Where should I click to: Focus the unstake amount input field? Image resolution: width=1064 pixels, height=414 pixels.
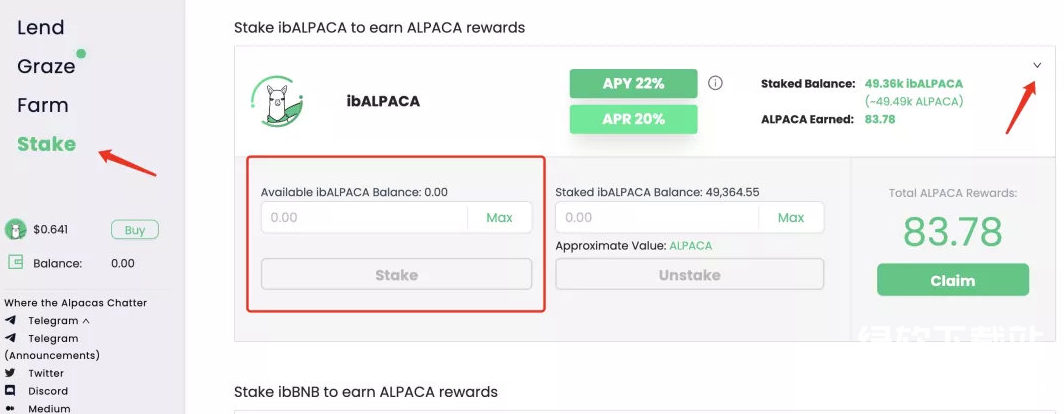(x=657, y=217)
